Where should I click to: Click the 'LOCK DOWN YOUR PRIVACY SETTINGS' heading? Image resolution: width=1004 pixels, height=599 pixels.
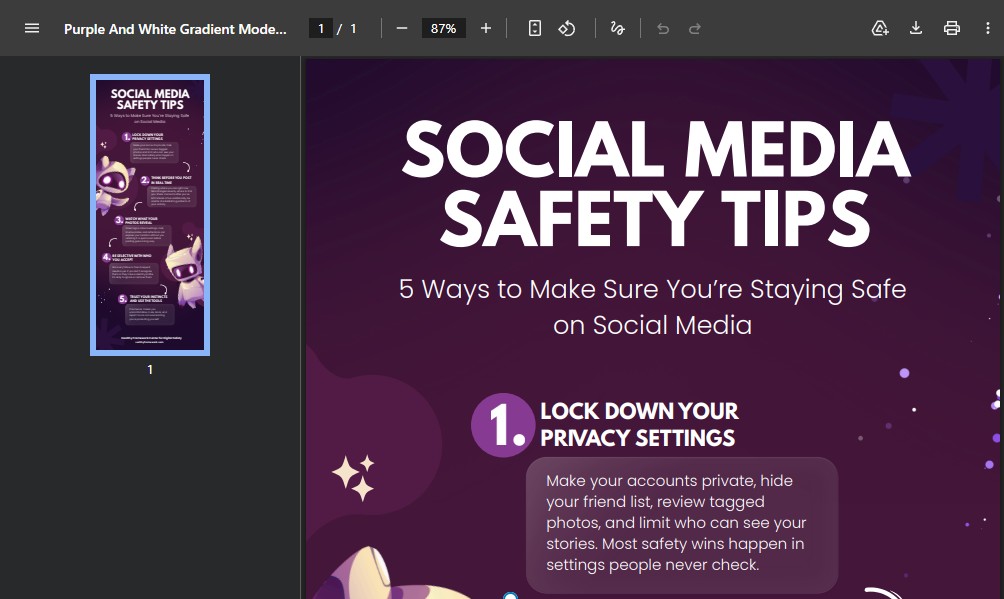[x=639, y=424]
